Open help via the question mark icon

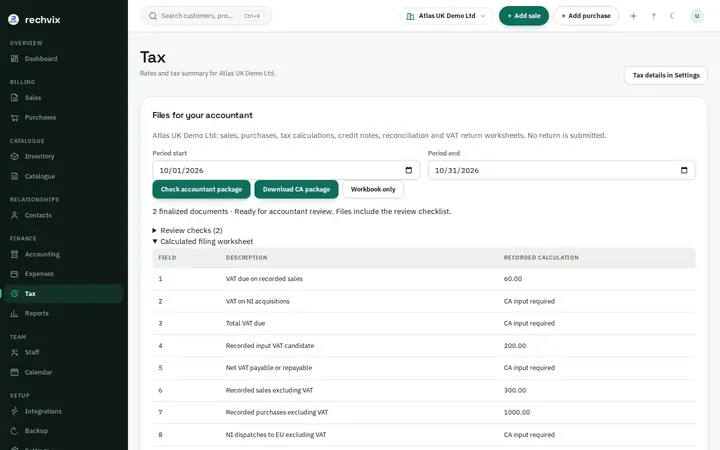pos(653,16)
